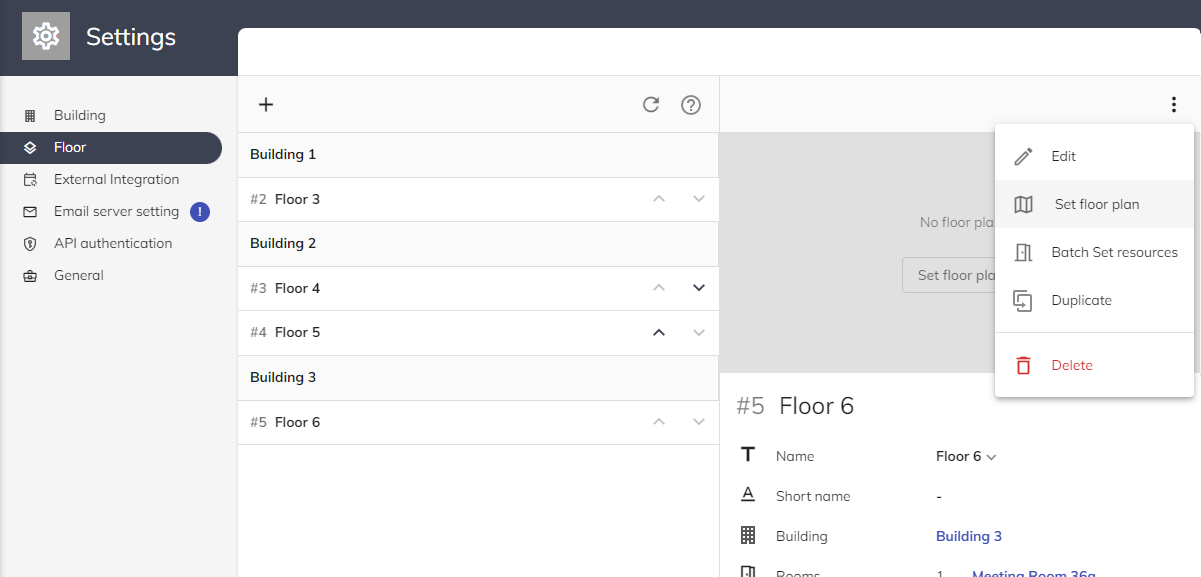Click the Duplicate icon in menu
The height and width of the screenshot is (577, 1201).
(1023, 301)
